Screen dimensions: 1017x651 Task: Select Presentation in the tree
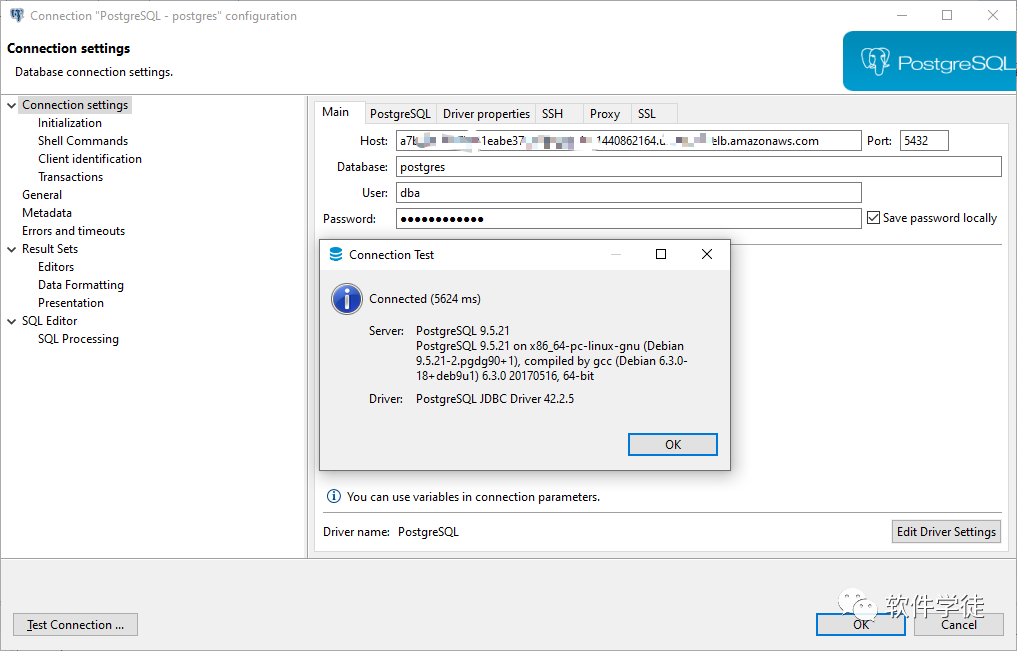click(x=71, y=303)
